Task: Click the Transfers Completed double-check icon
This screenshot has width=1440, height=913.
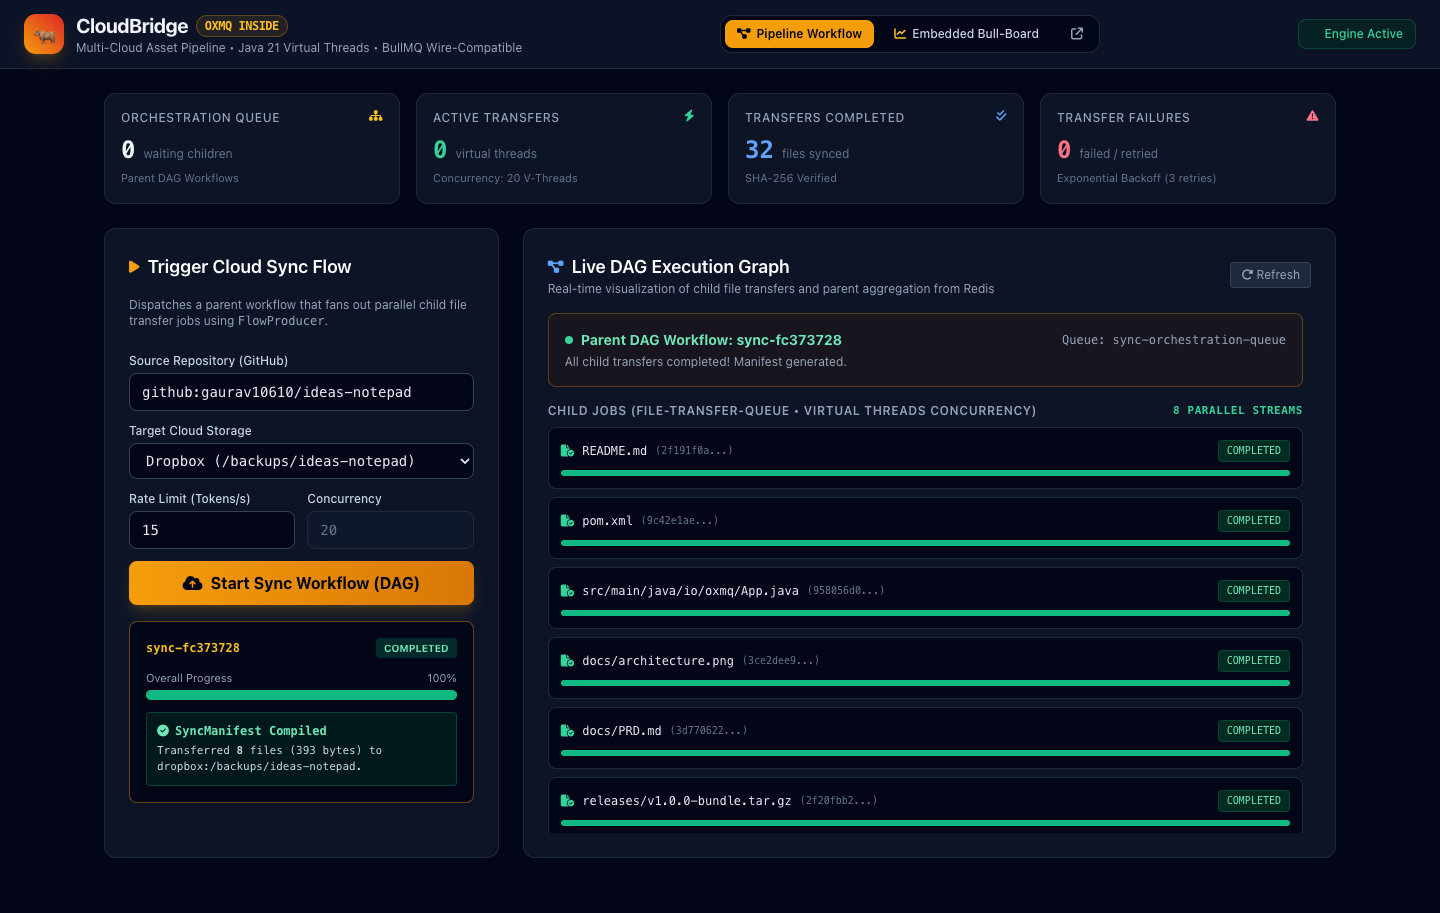Action: (x=1001, y=116)
